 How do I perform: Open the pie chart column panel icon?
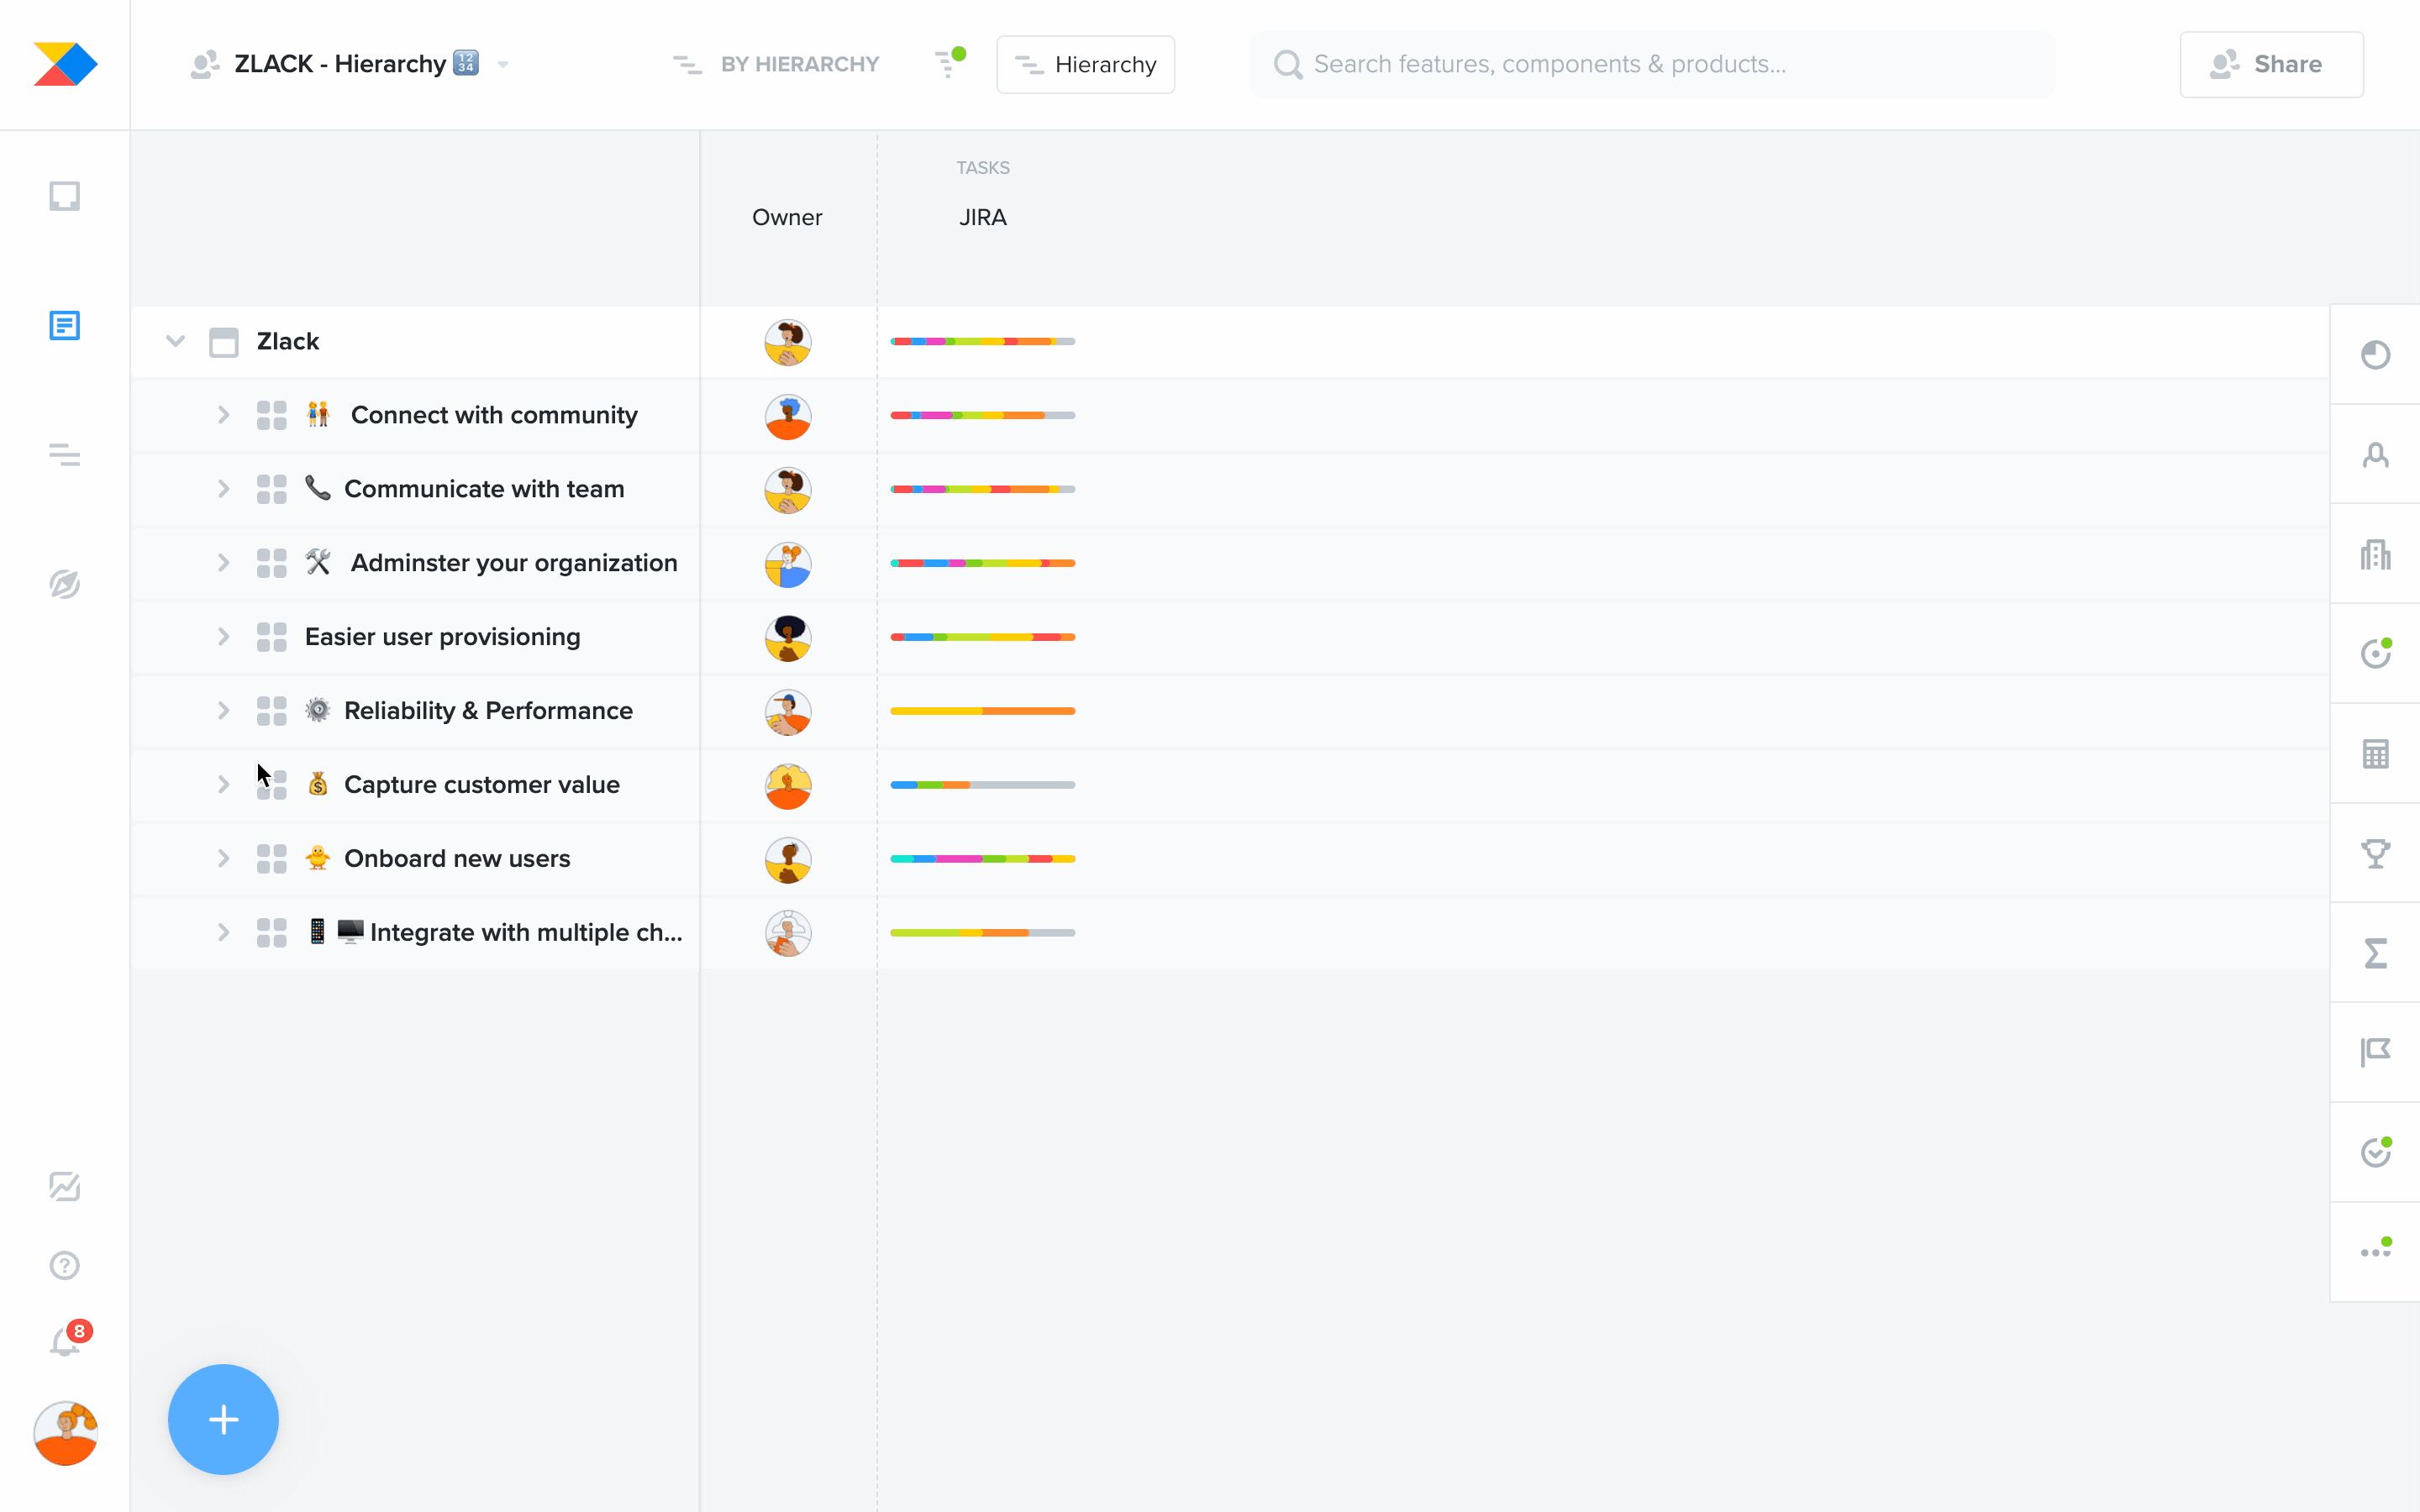2375,355
